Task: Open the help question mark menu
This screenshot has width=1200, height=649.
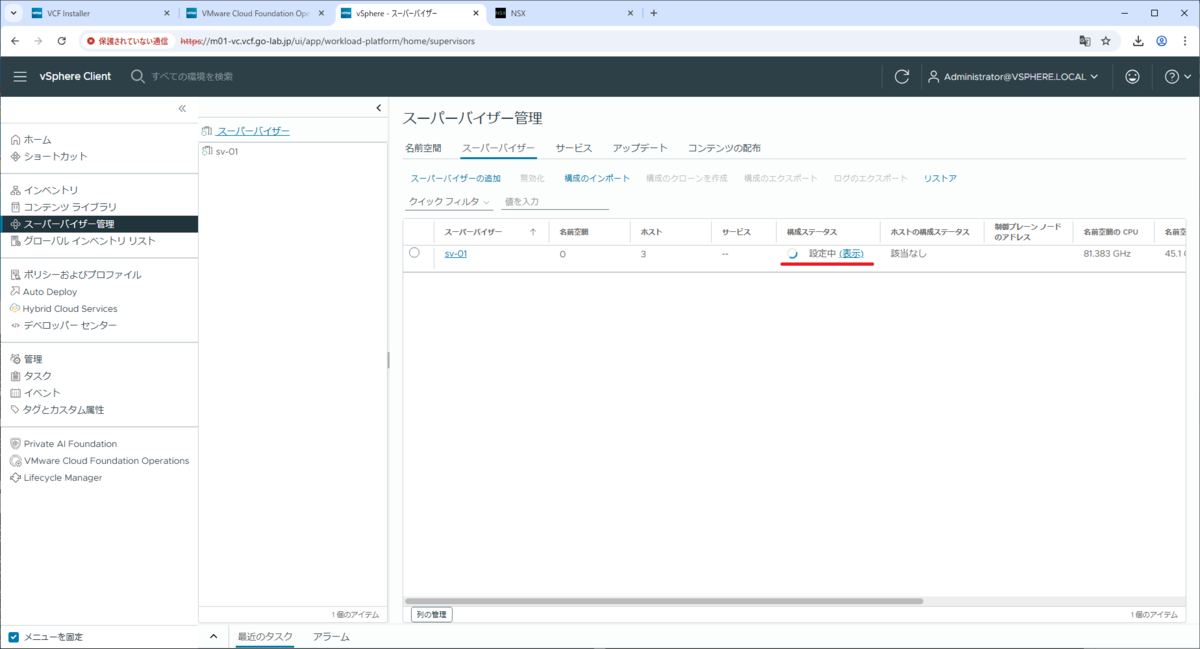Action: (1177, 77)
